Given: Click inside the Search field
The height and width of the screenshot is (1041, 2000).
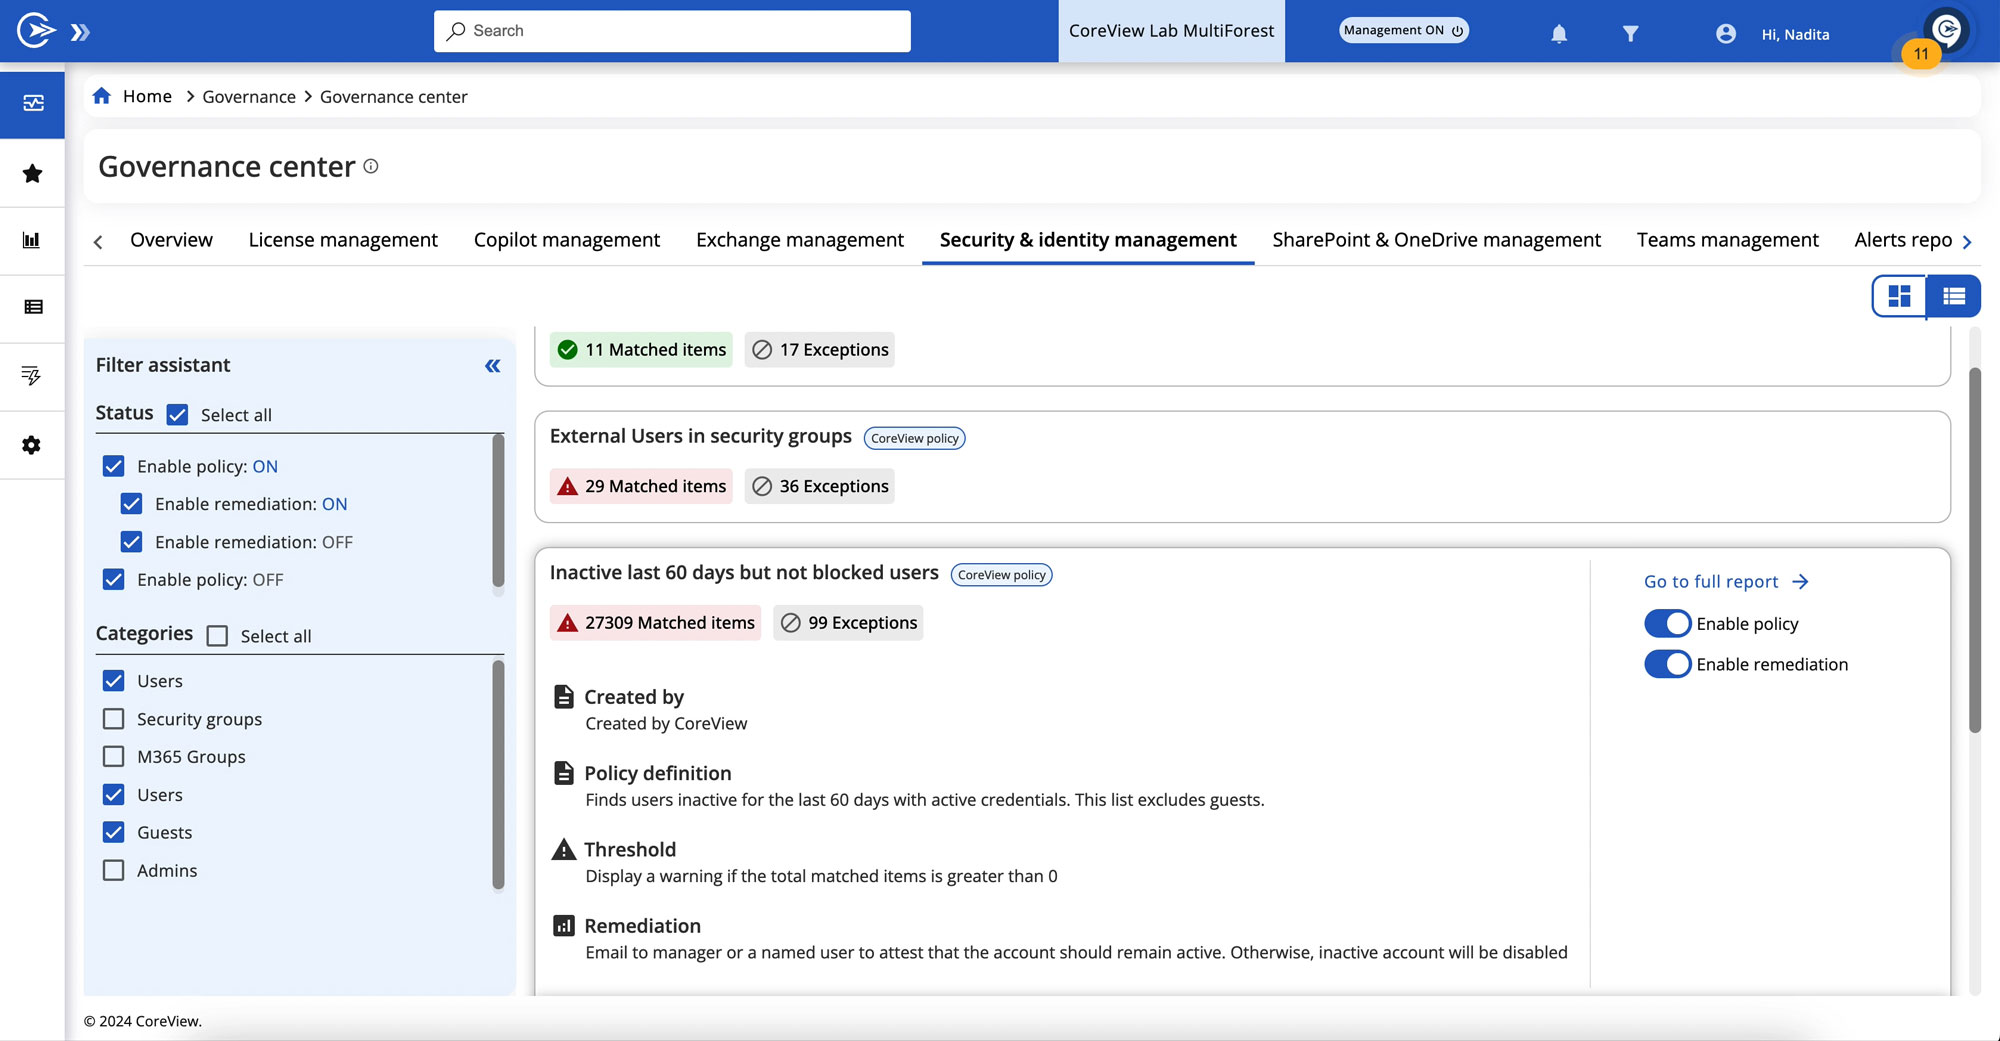Looking at the screenshot, I should click(x=670, y=30).
